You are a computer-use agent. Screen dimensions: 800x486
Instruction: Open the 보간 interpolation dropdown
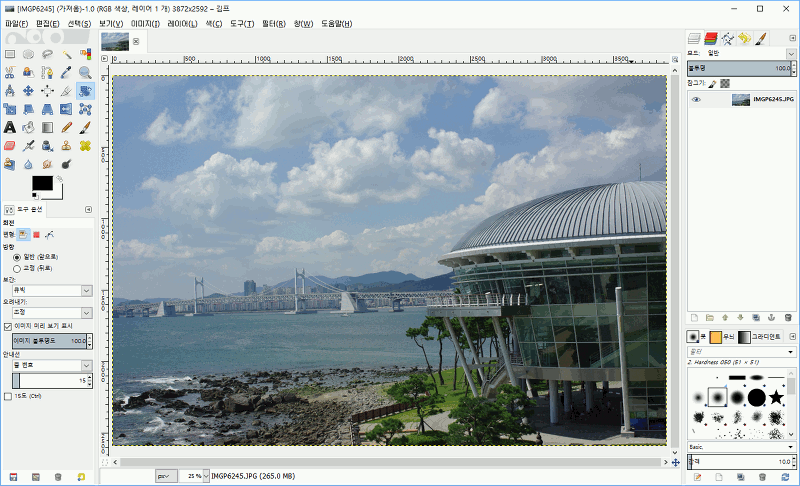pyautogui.click(x=50, y=290)
